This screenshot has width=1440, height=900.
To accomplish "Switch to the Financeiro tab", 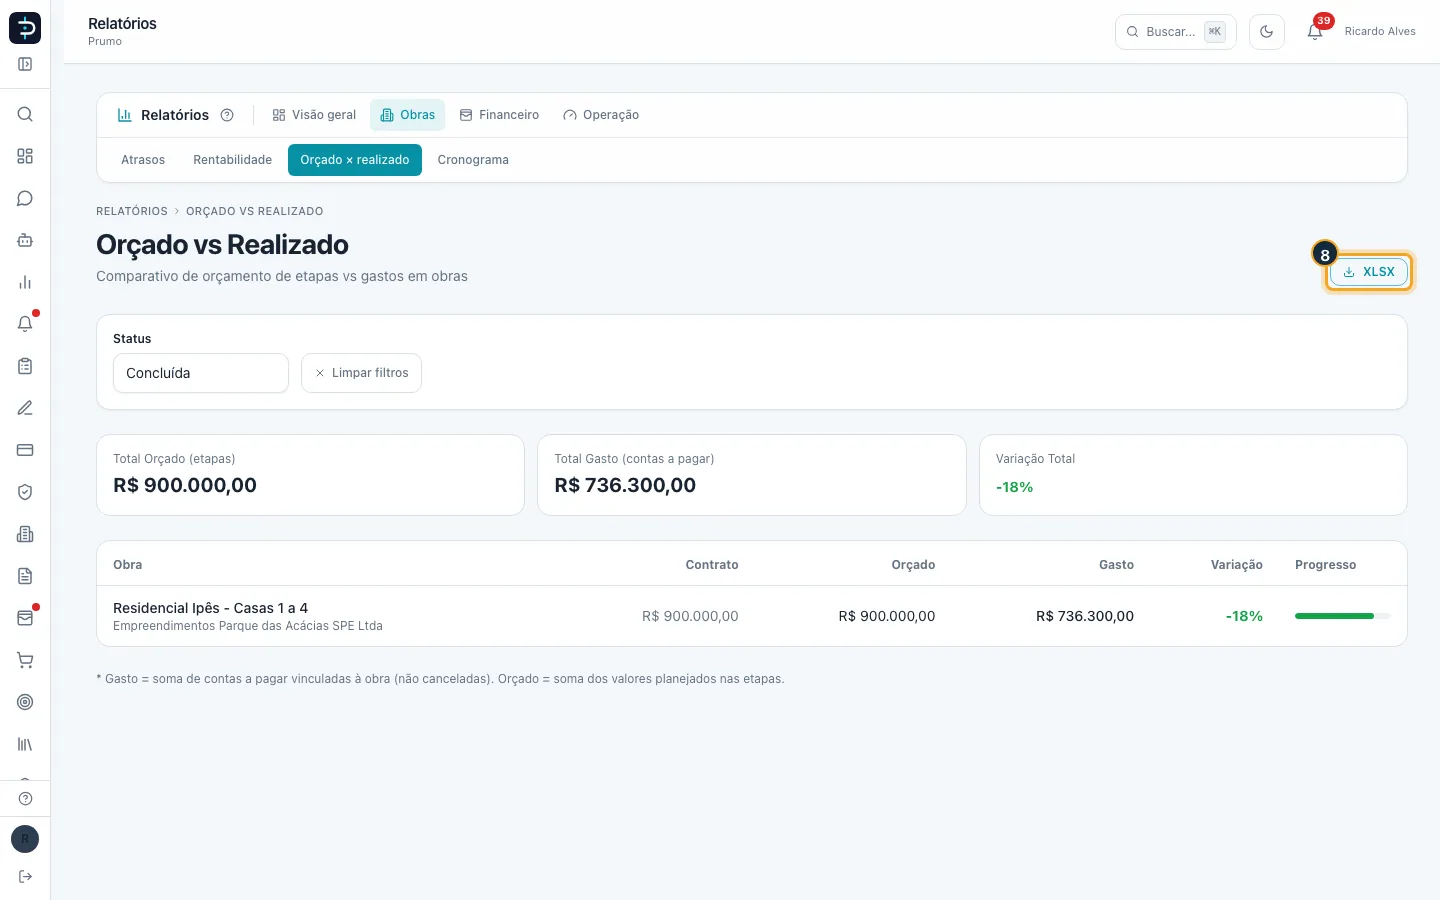I will tap(499, 115).
